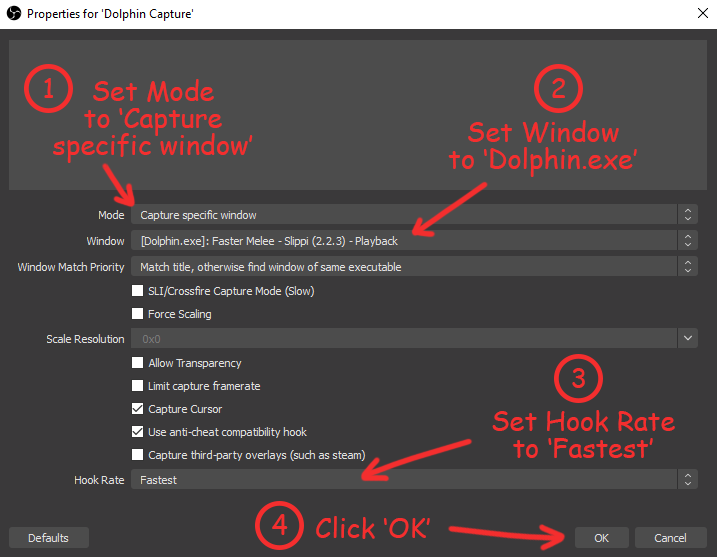Click the Defaults button
Screen dimensions: 717x557
click(x=48, y=538)
